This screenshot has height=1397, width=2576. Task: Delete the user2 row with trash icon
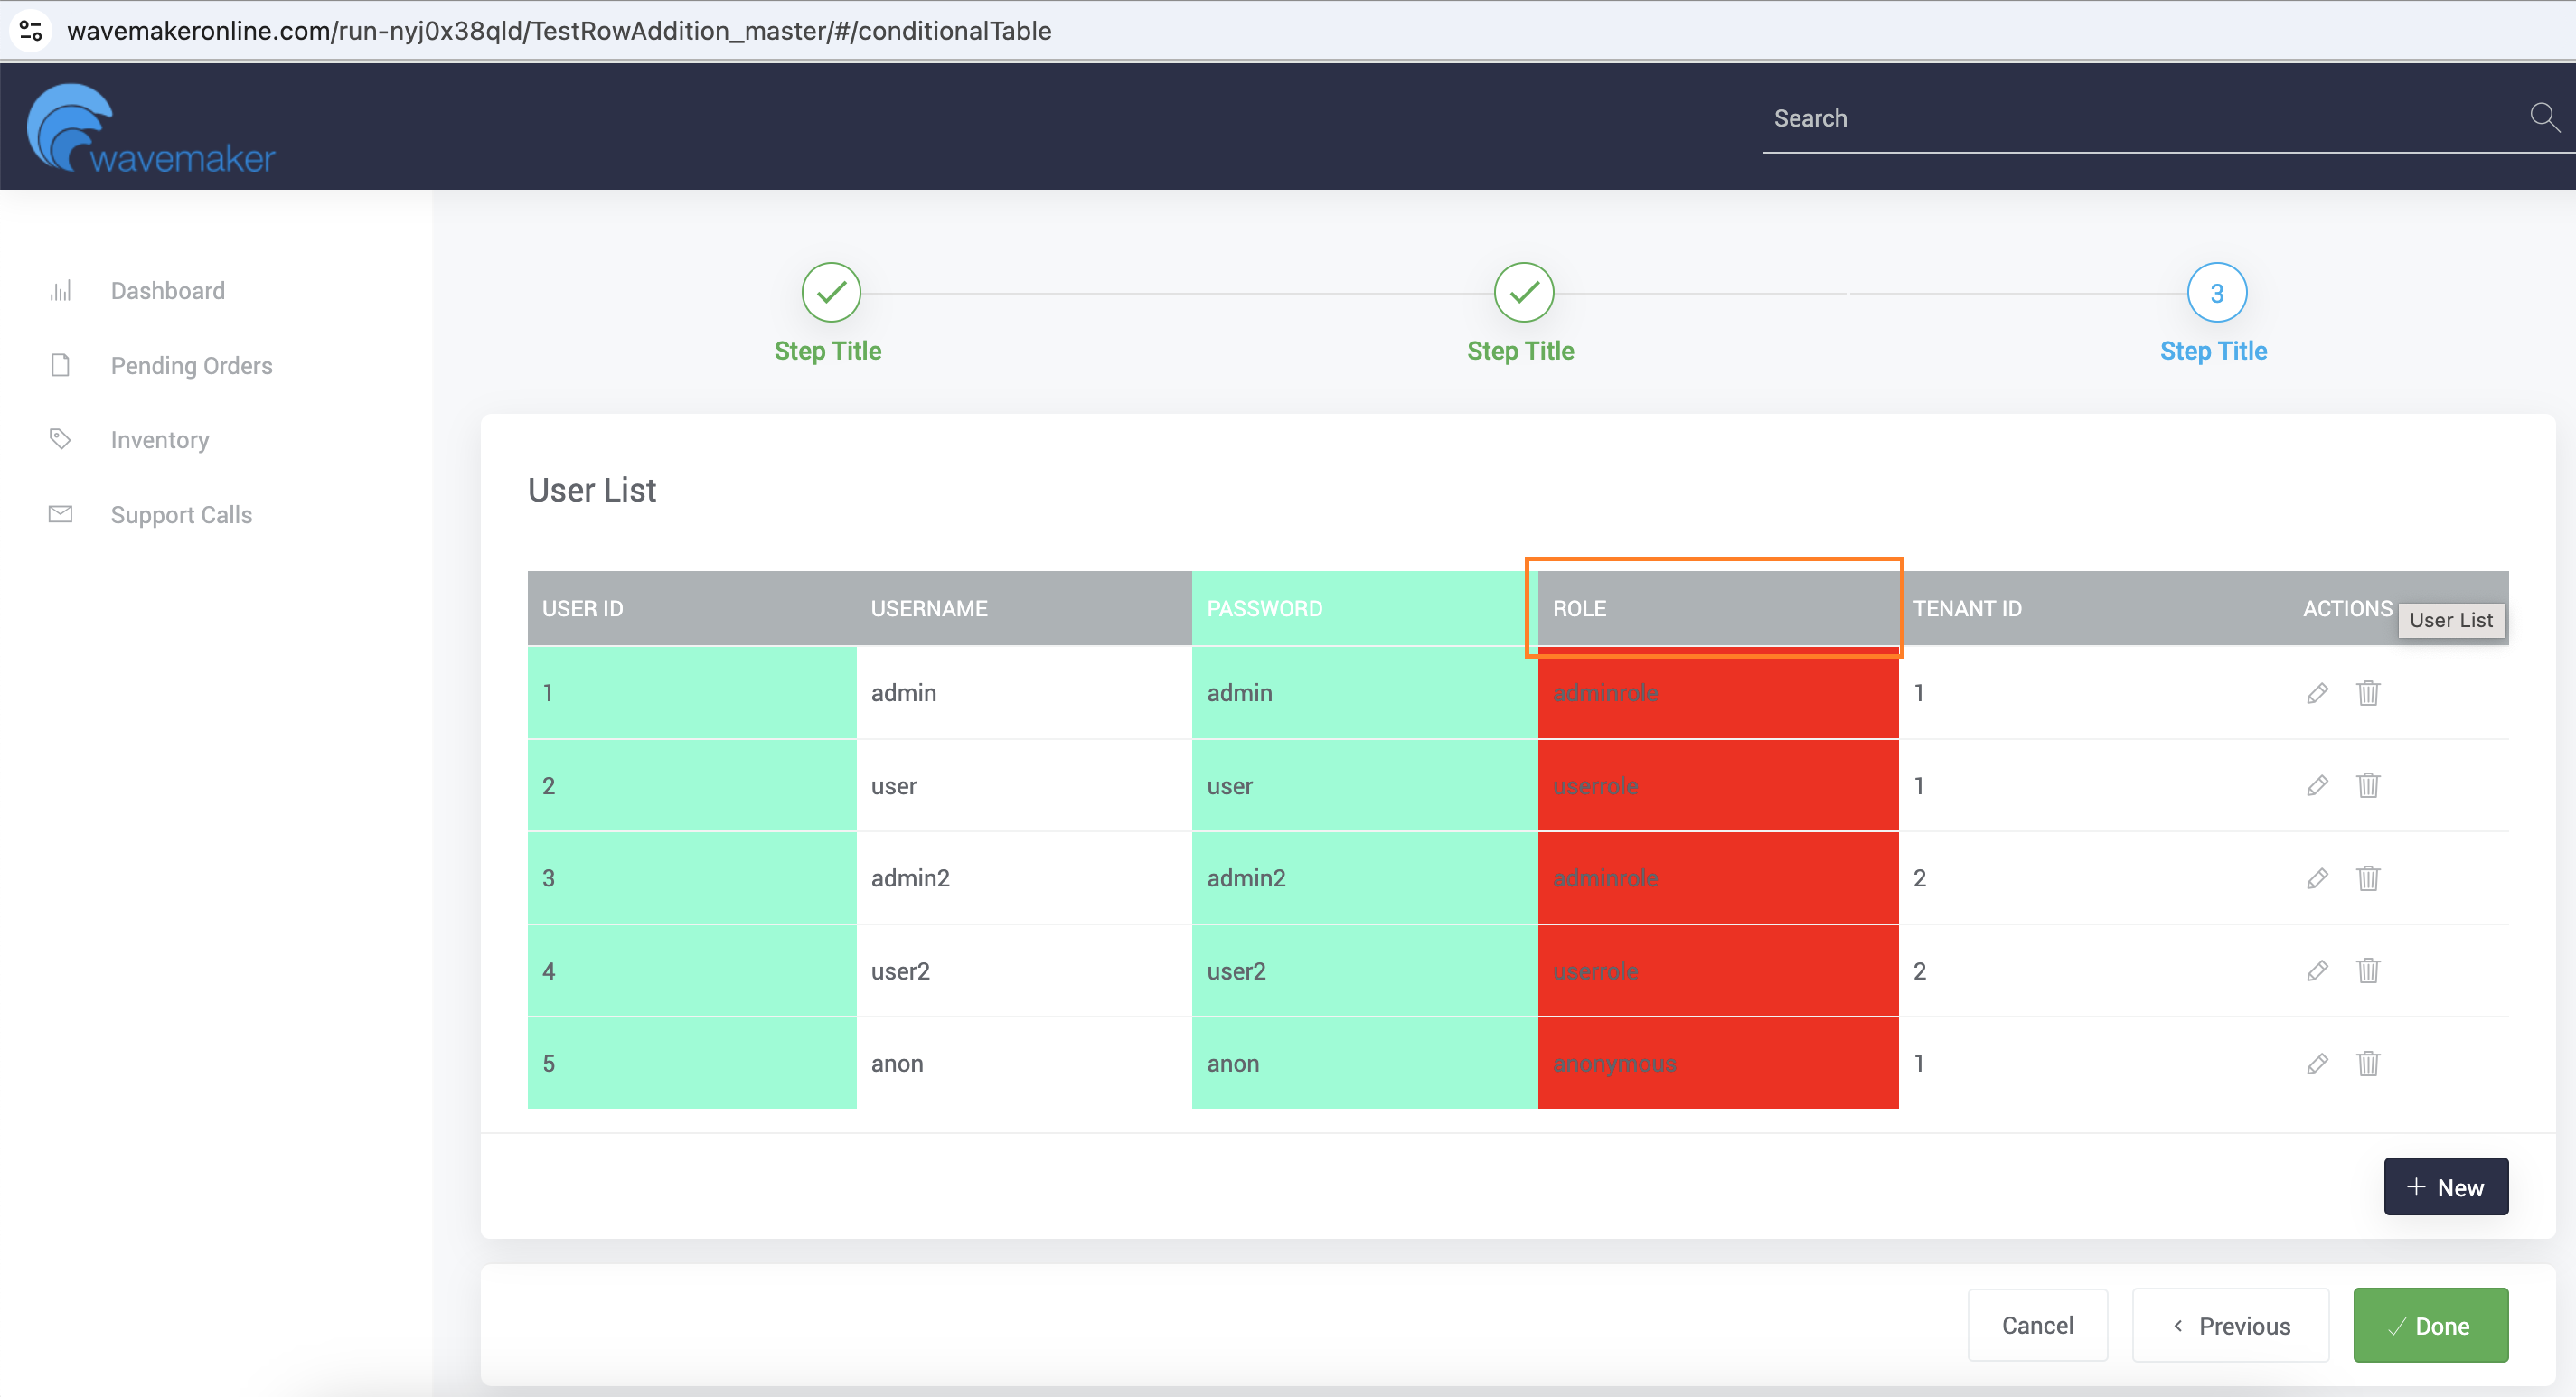click(2367, 970)
